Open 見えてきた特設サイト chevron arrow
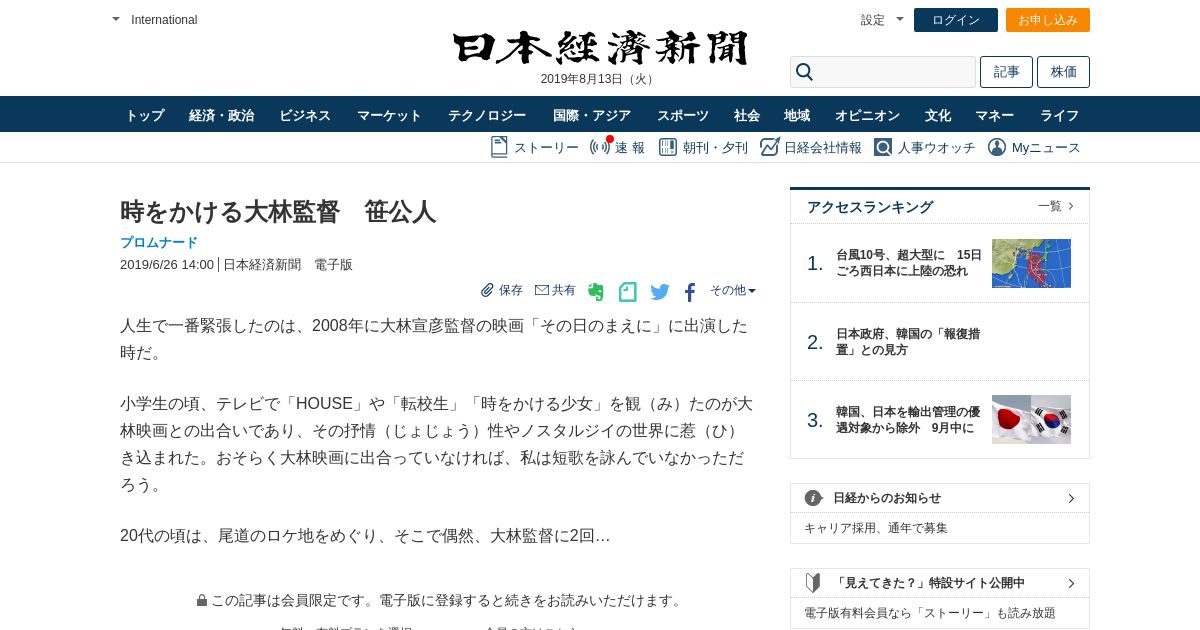Viewport: 1200px width, 630px height. coord(1071,583)
